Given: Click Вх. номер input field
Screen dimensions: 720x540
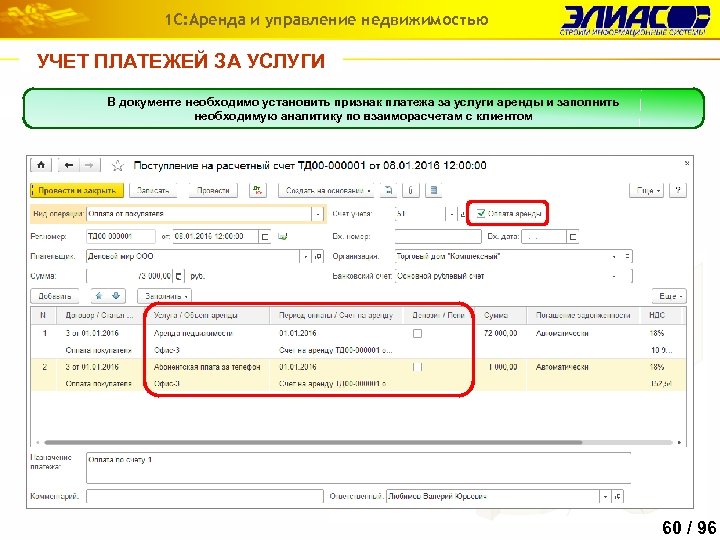Looking at the screenshot, I should 438,236.
